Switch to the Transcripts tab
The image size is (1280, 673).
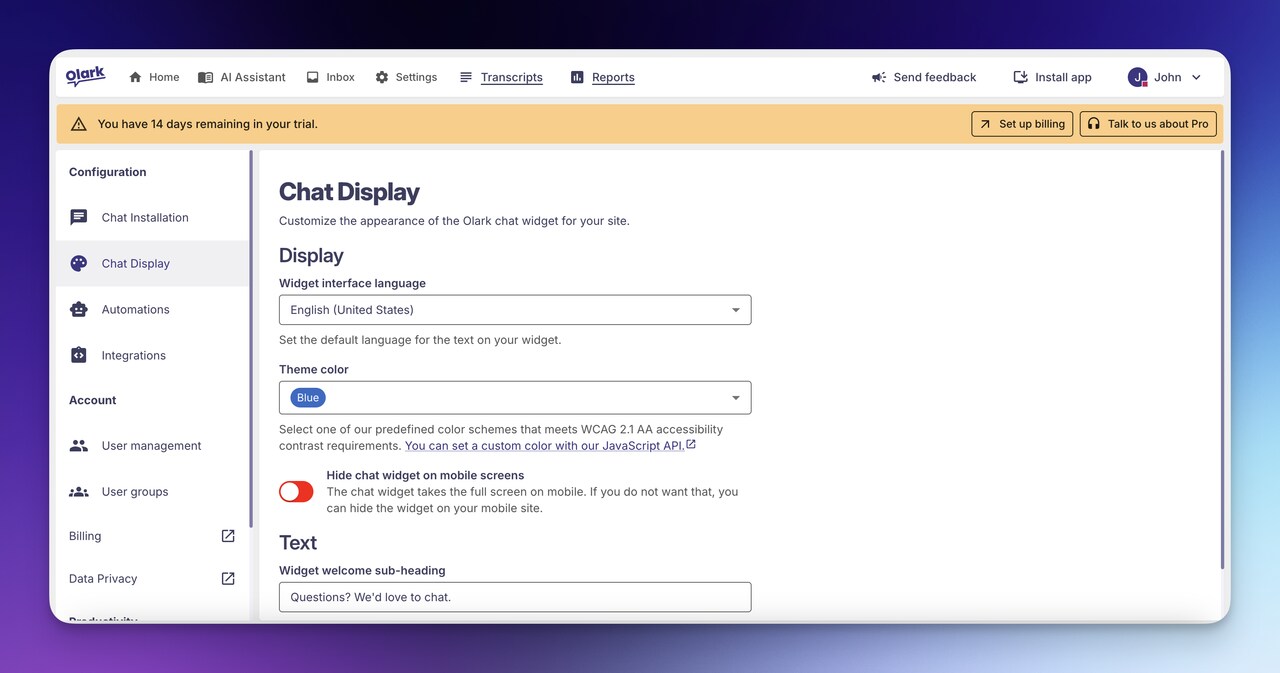[511, 77]
